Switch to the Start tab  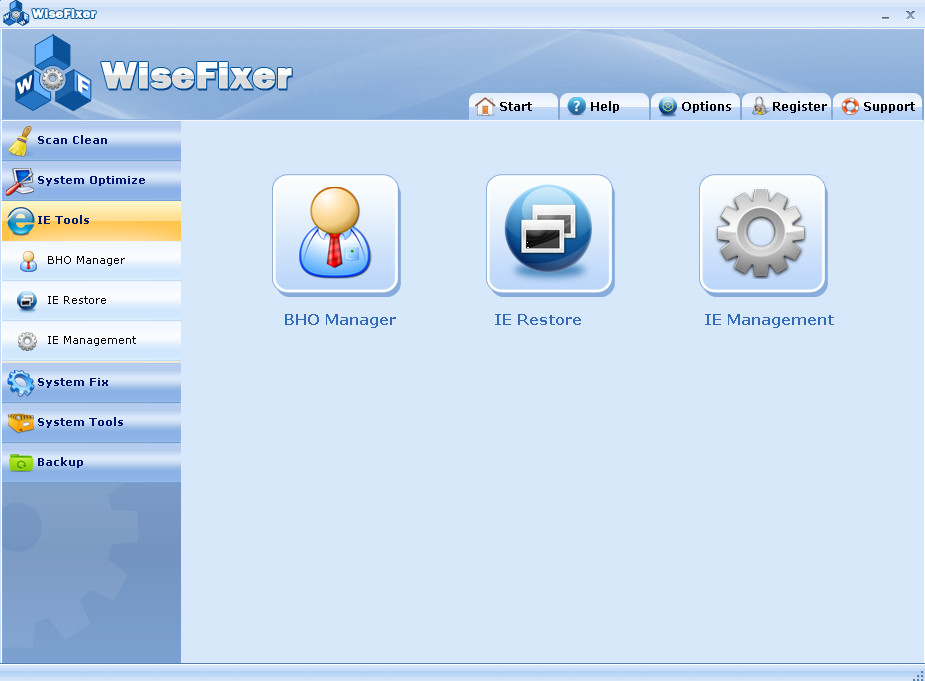click(x=514, y=107)
